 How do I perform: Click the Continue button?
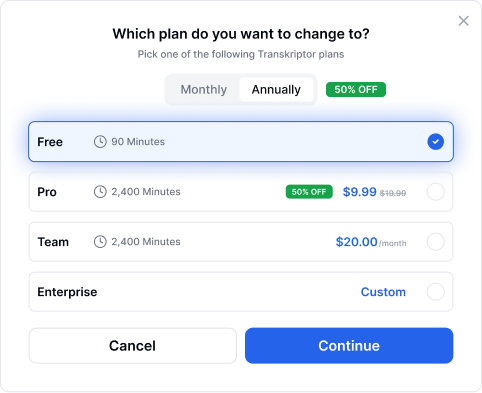click(349, 346)
